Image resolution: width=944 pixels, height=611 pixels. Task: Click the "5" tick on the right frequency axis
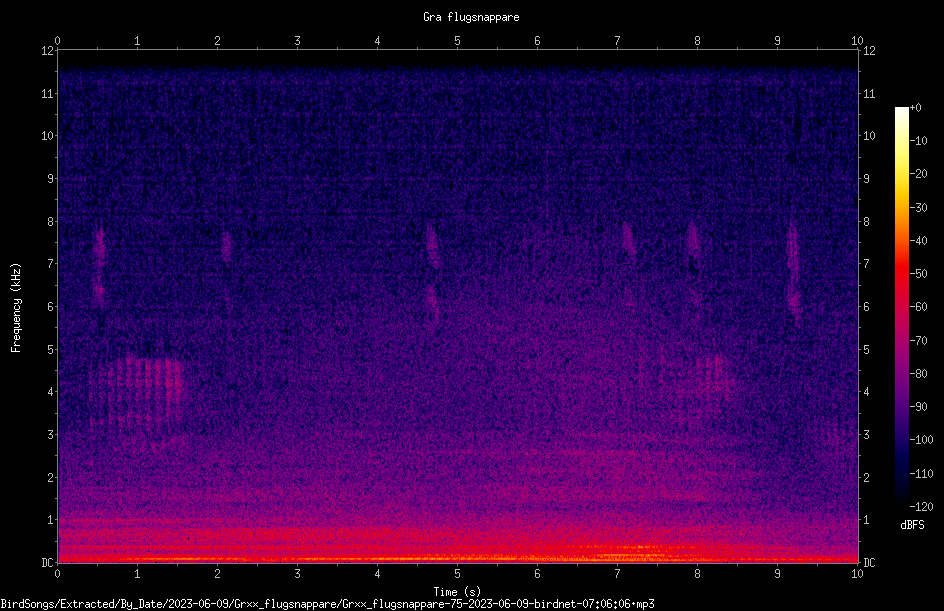point(866,350)
